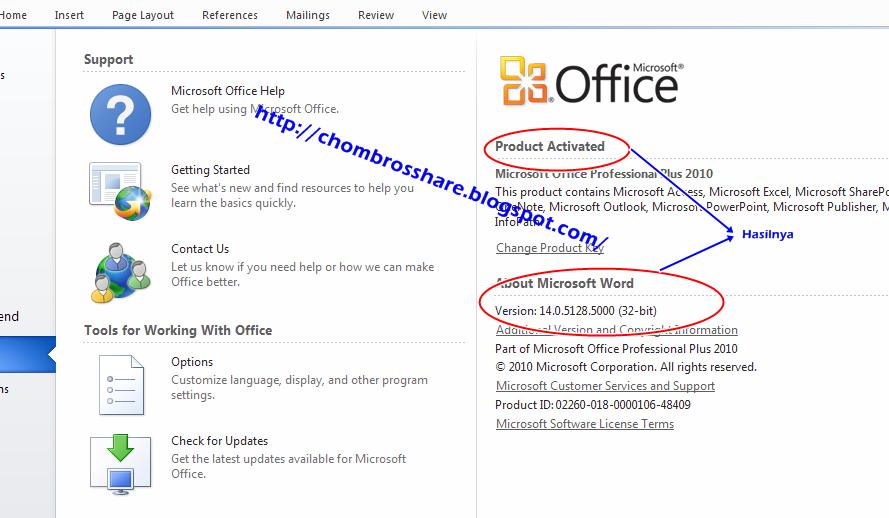Viewport: 889px width, 518px height.
Task: Click the Getting Started title text
Action: [210, 169]
